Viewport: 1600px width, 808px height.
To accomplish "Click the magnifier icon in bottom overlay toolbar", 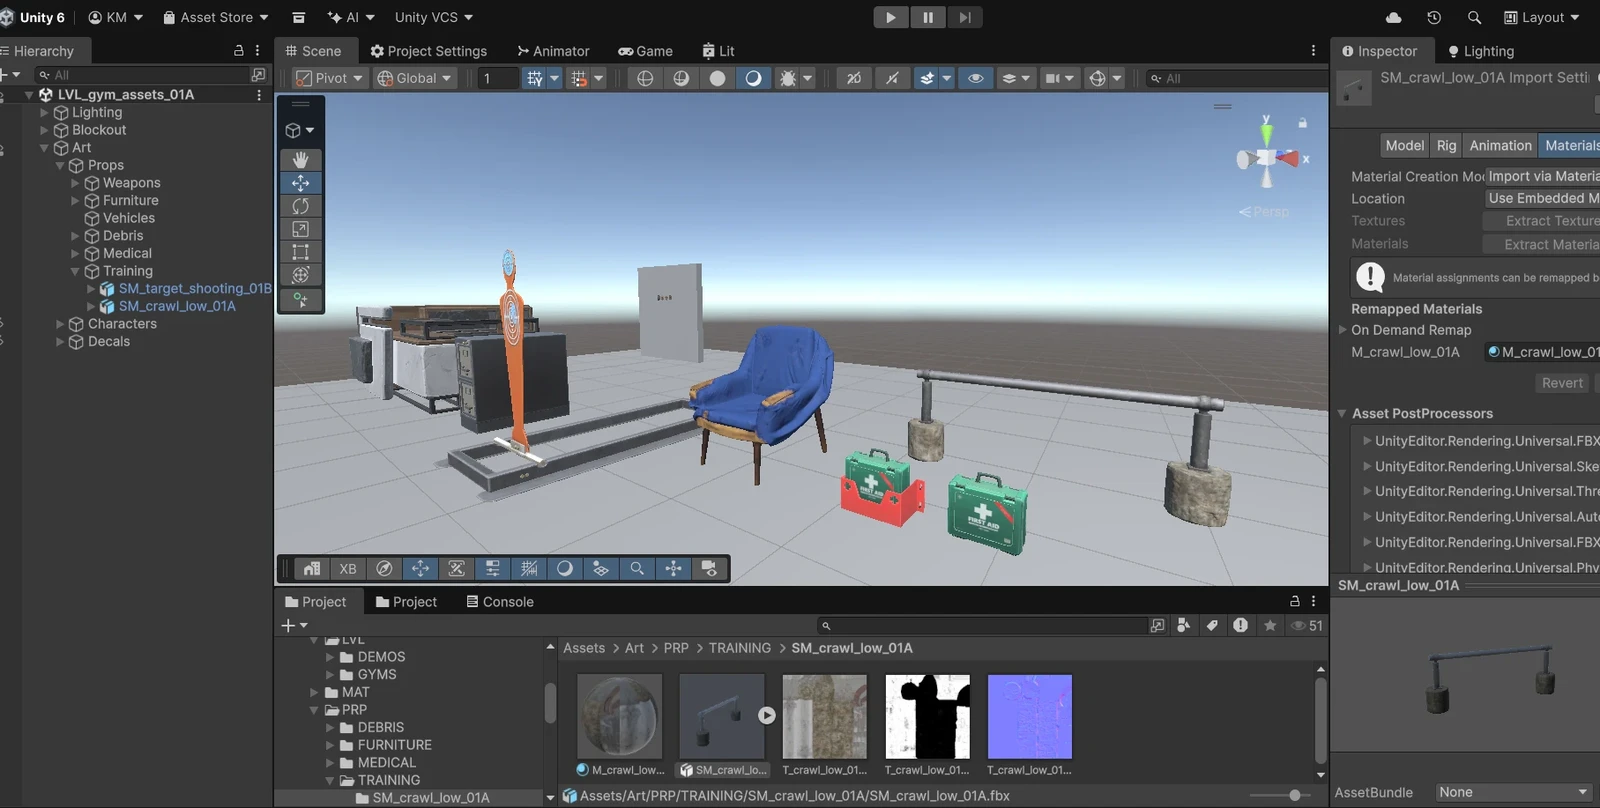I will [637, 568].
